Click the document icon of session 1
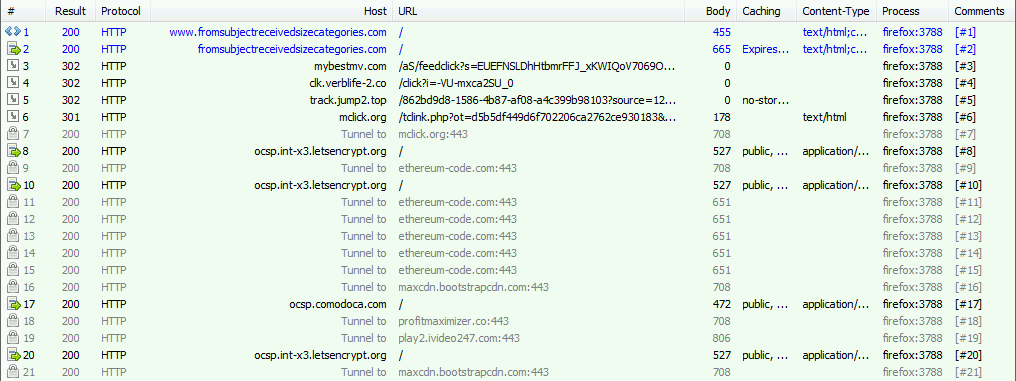 (12, 32)
